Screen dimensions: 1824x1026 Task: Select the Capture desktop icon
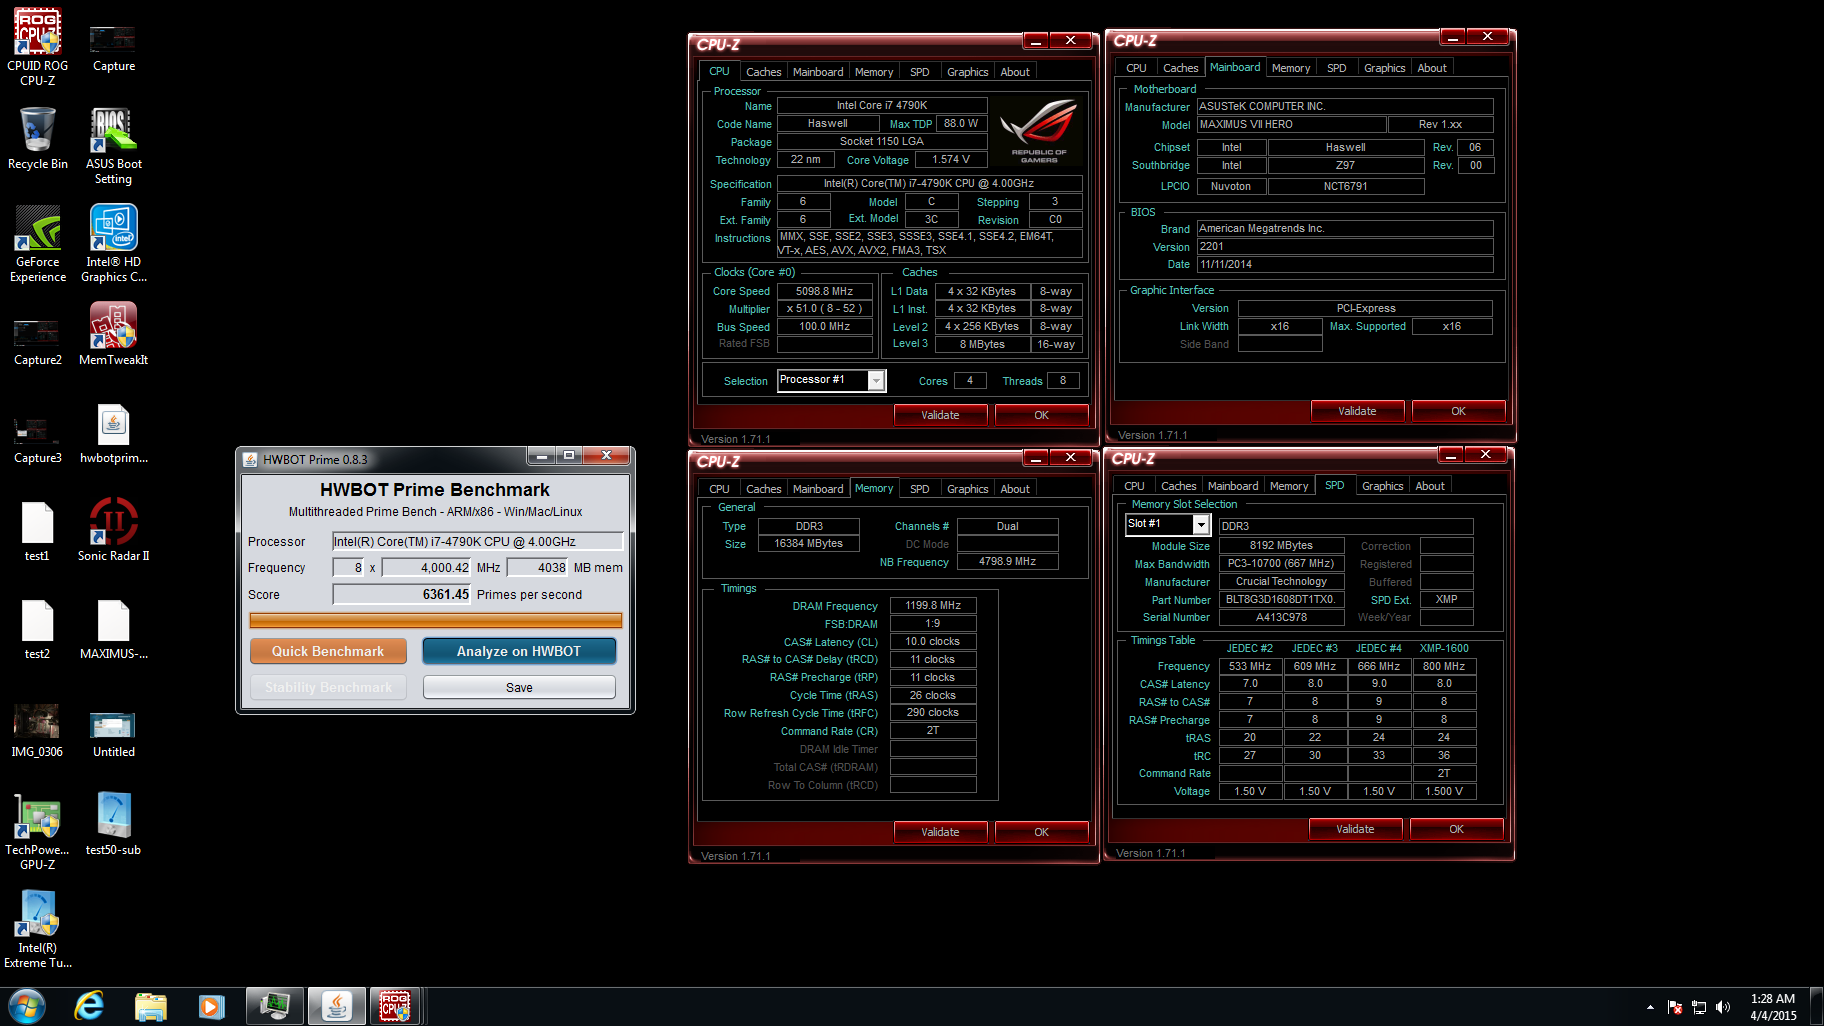click(114, 48)
